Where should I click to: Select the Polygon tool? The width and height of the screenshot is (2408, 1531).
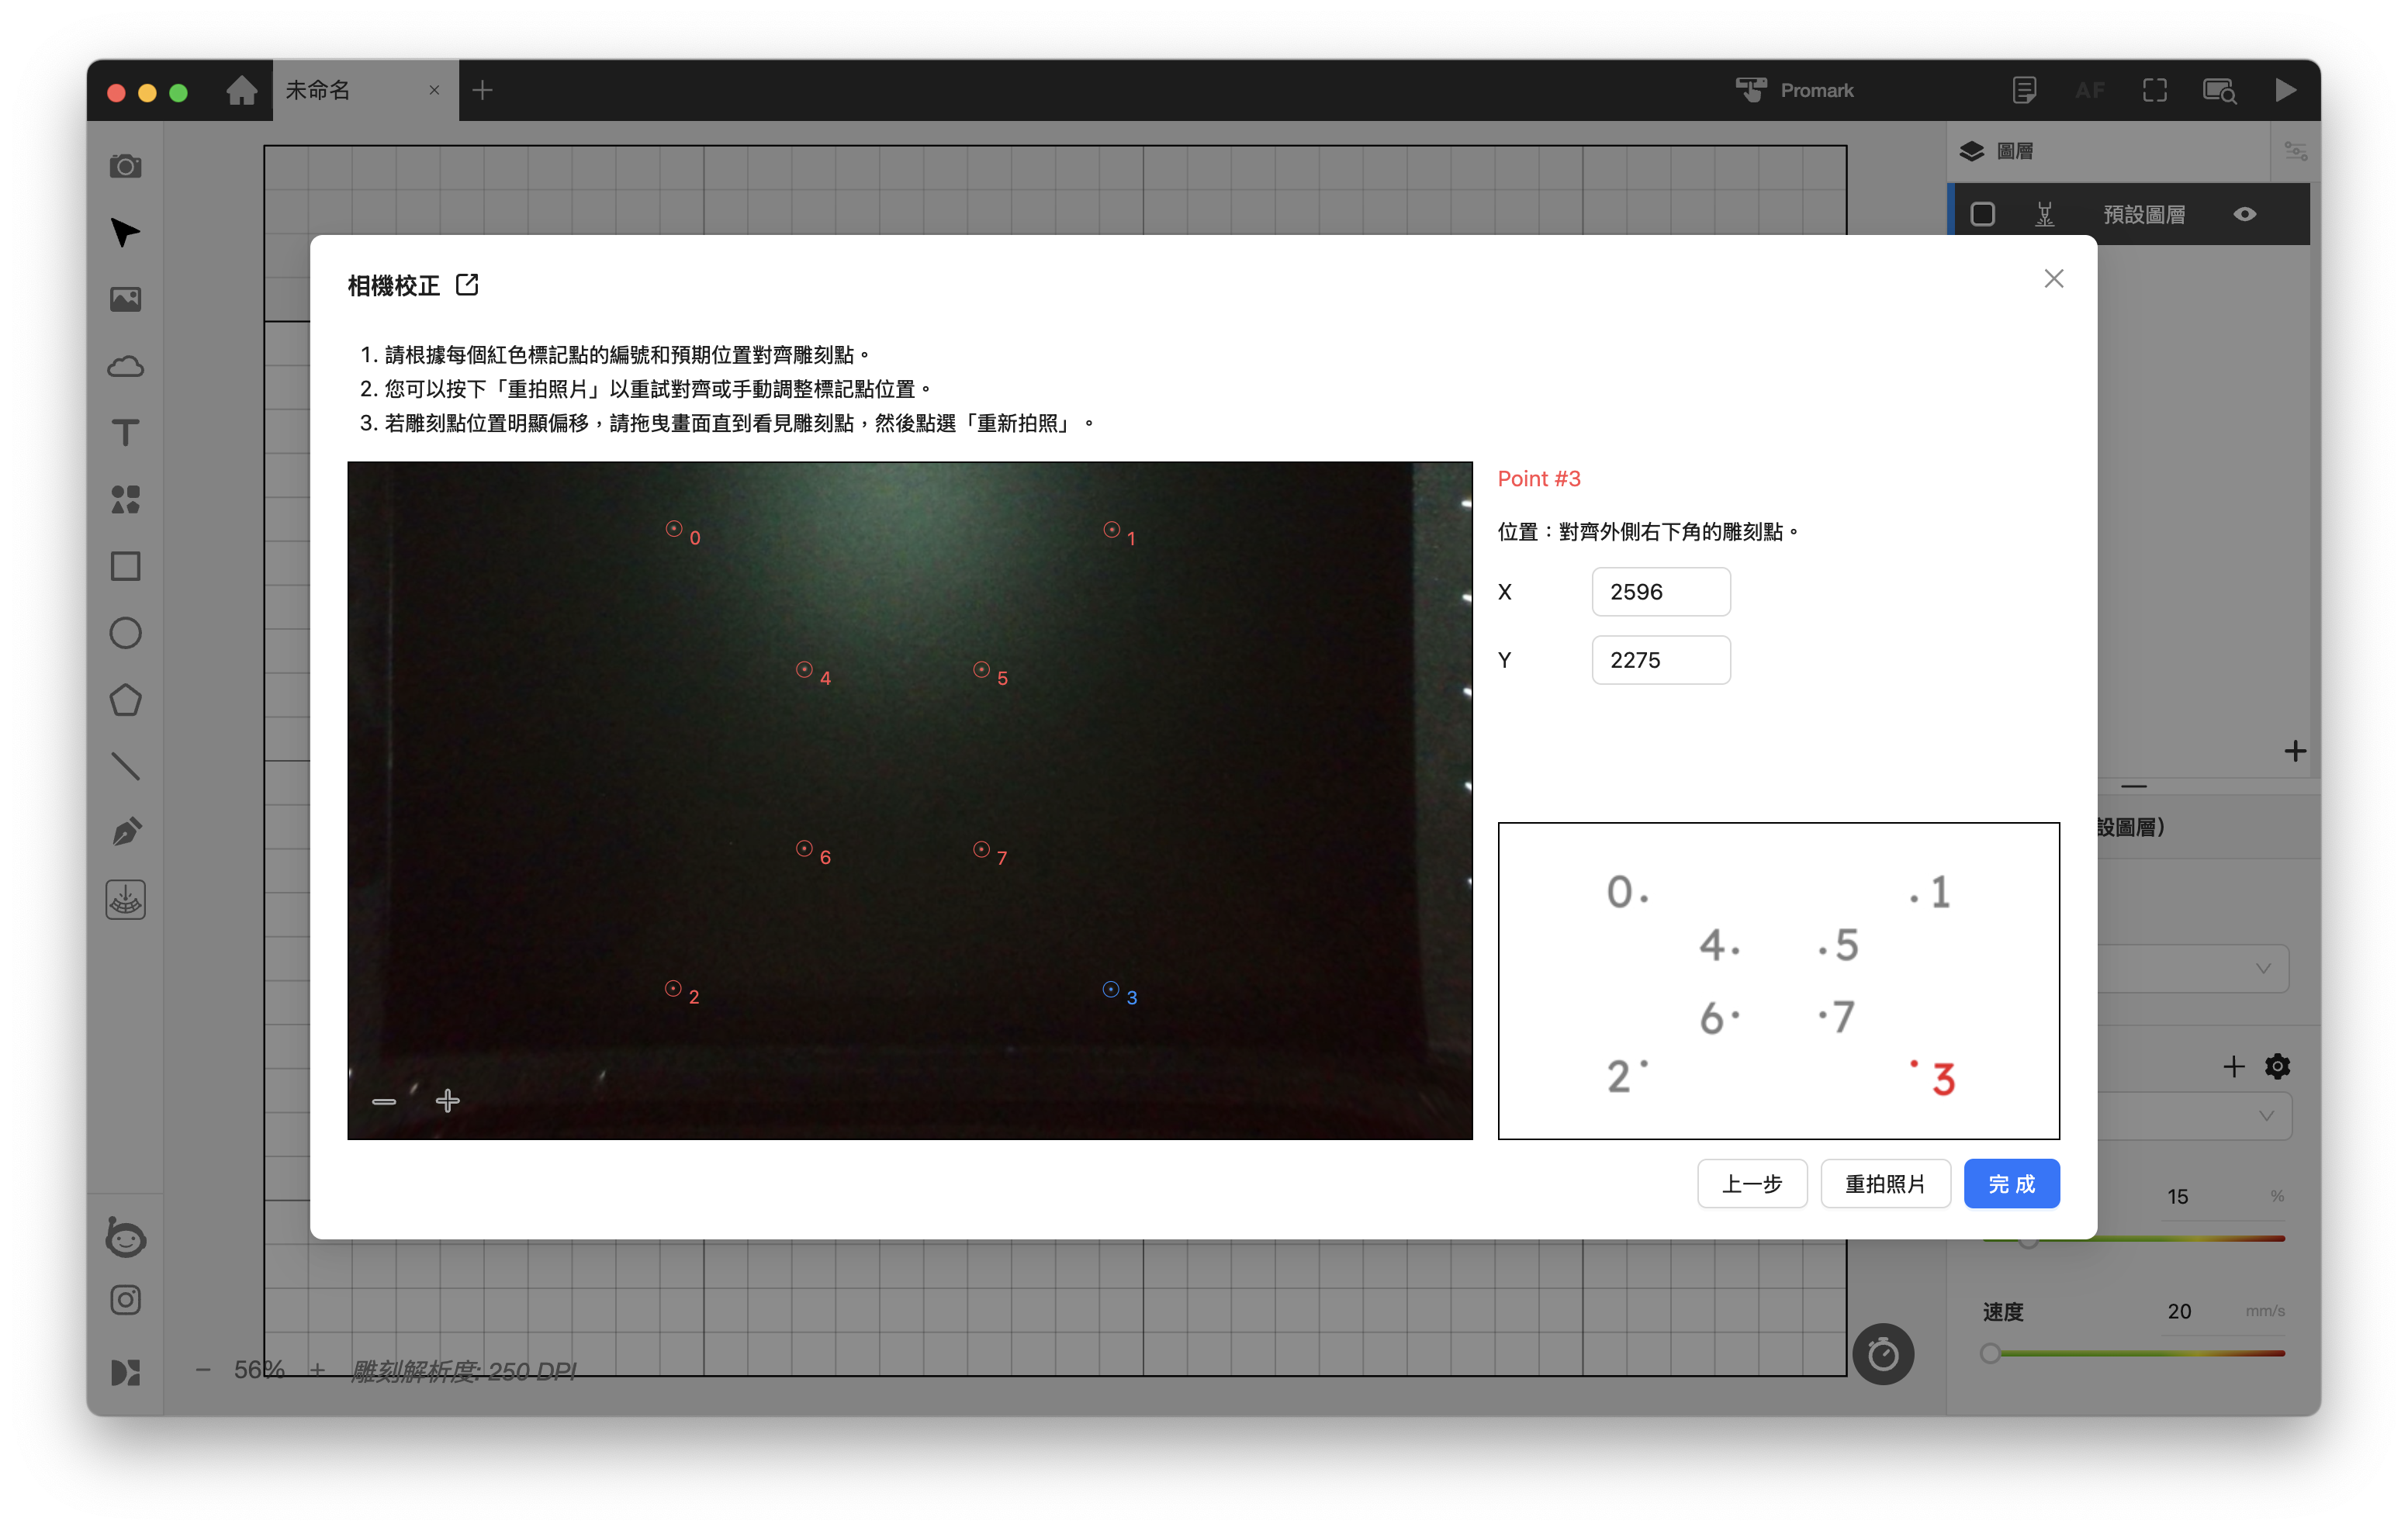125,700
